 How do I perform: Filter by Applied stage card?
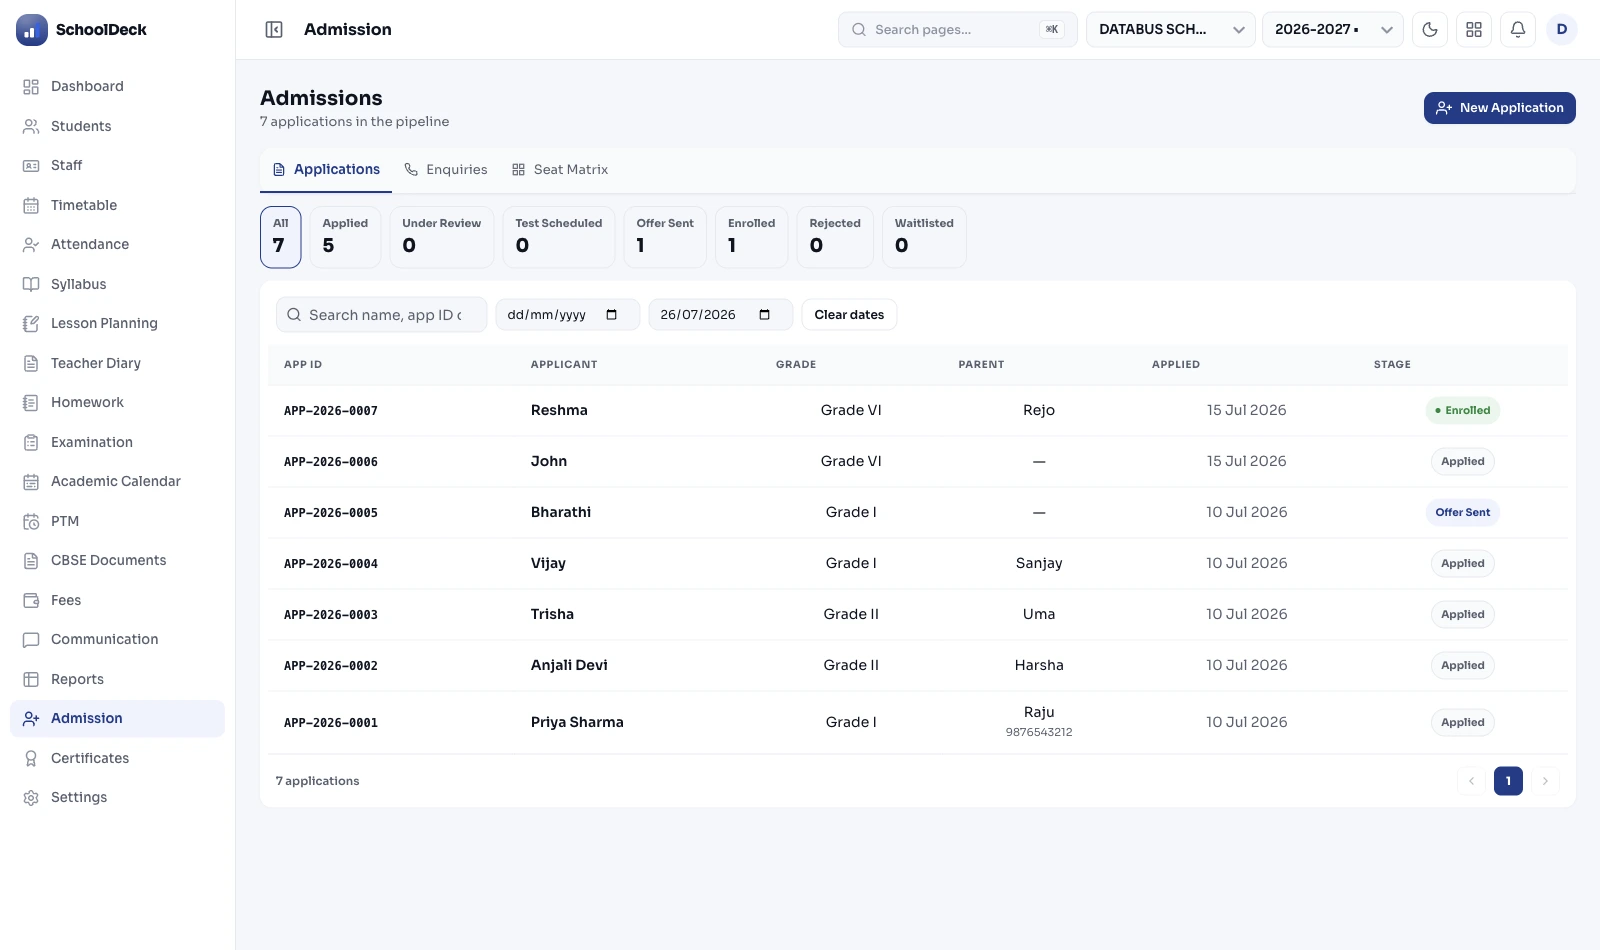point(345,237)
